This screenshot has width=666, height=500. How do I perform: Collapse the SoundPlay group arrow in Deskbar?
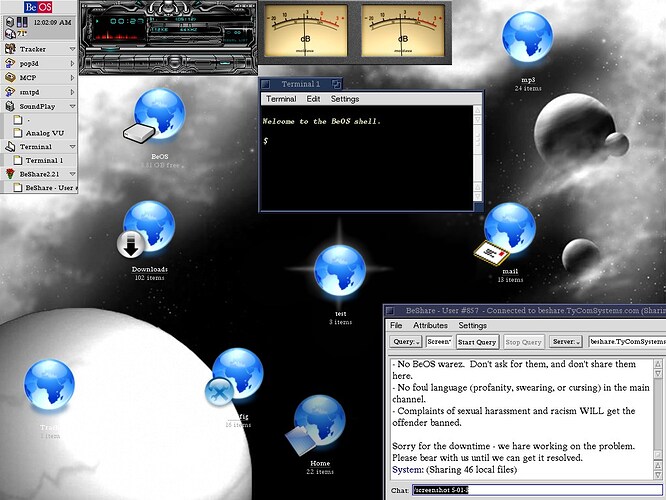pyautogui.click(x=72, y=106)
